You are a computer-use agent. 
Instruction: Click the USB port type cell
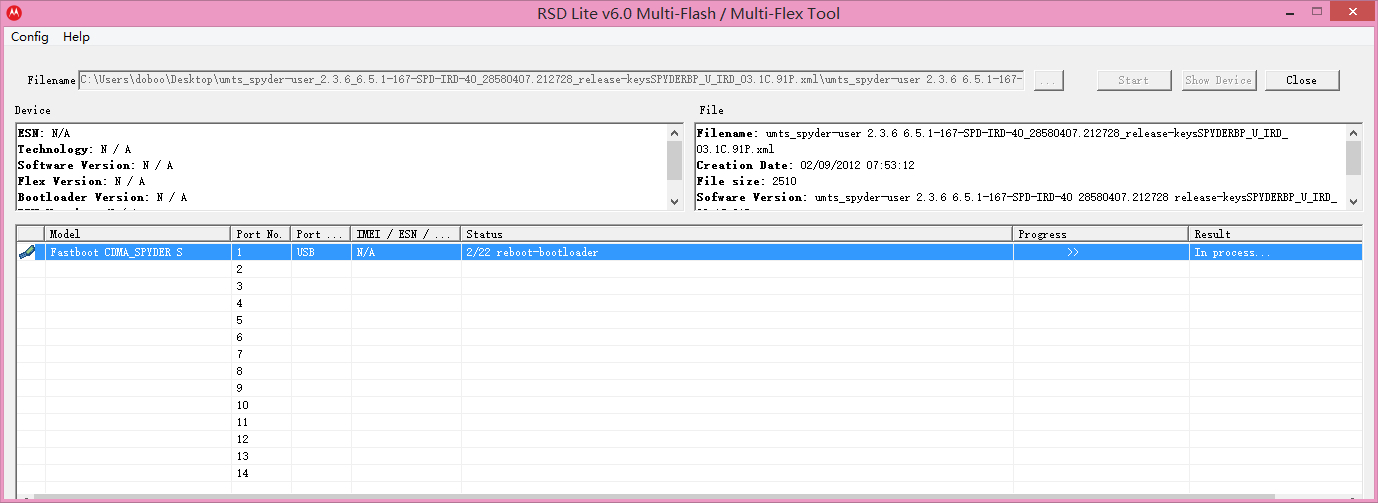(321, 252)
